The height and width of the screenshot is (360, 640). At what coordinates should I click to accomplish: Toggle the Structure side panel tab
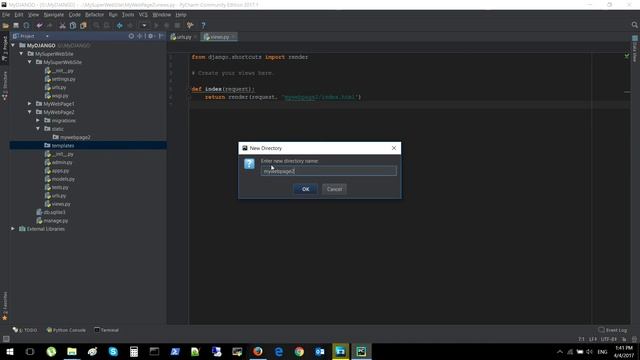click(5, 86)
